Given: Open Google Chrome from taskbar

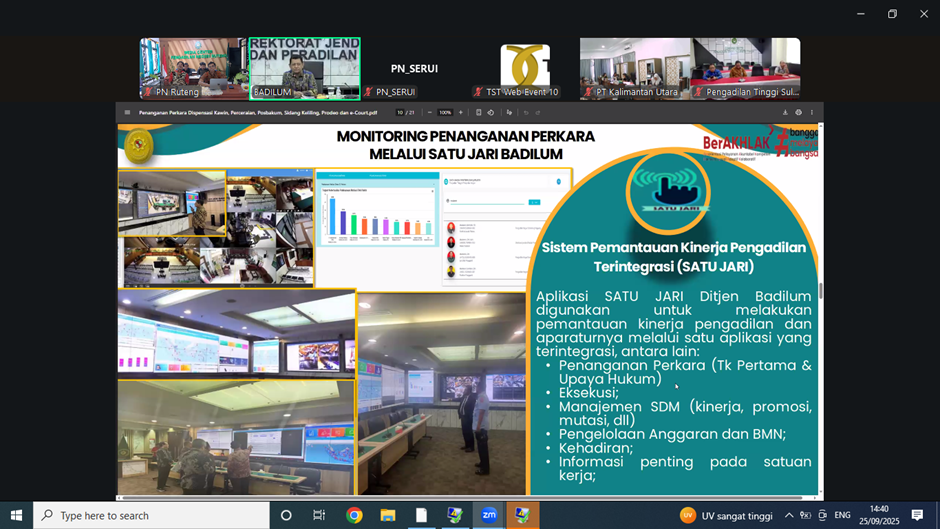Looking at the screenshot, I should click(x=354, y=515).
